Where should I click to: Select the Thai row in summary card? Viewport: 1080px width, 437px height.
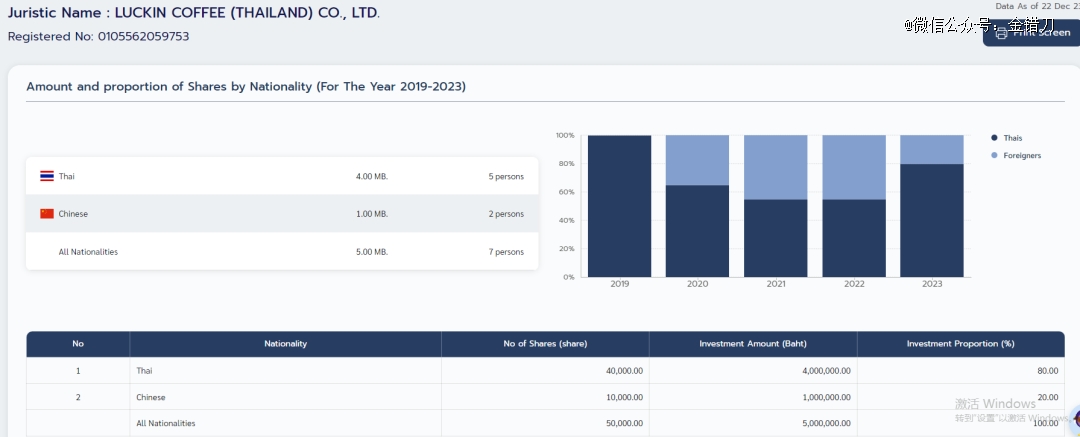(x=282, y=176)
